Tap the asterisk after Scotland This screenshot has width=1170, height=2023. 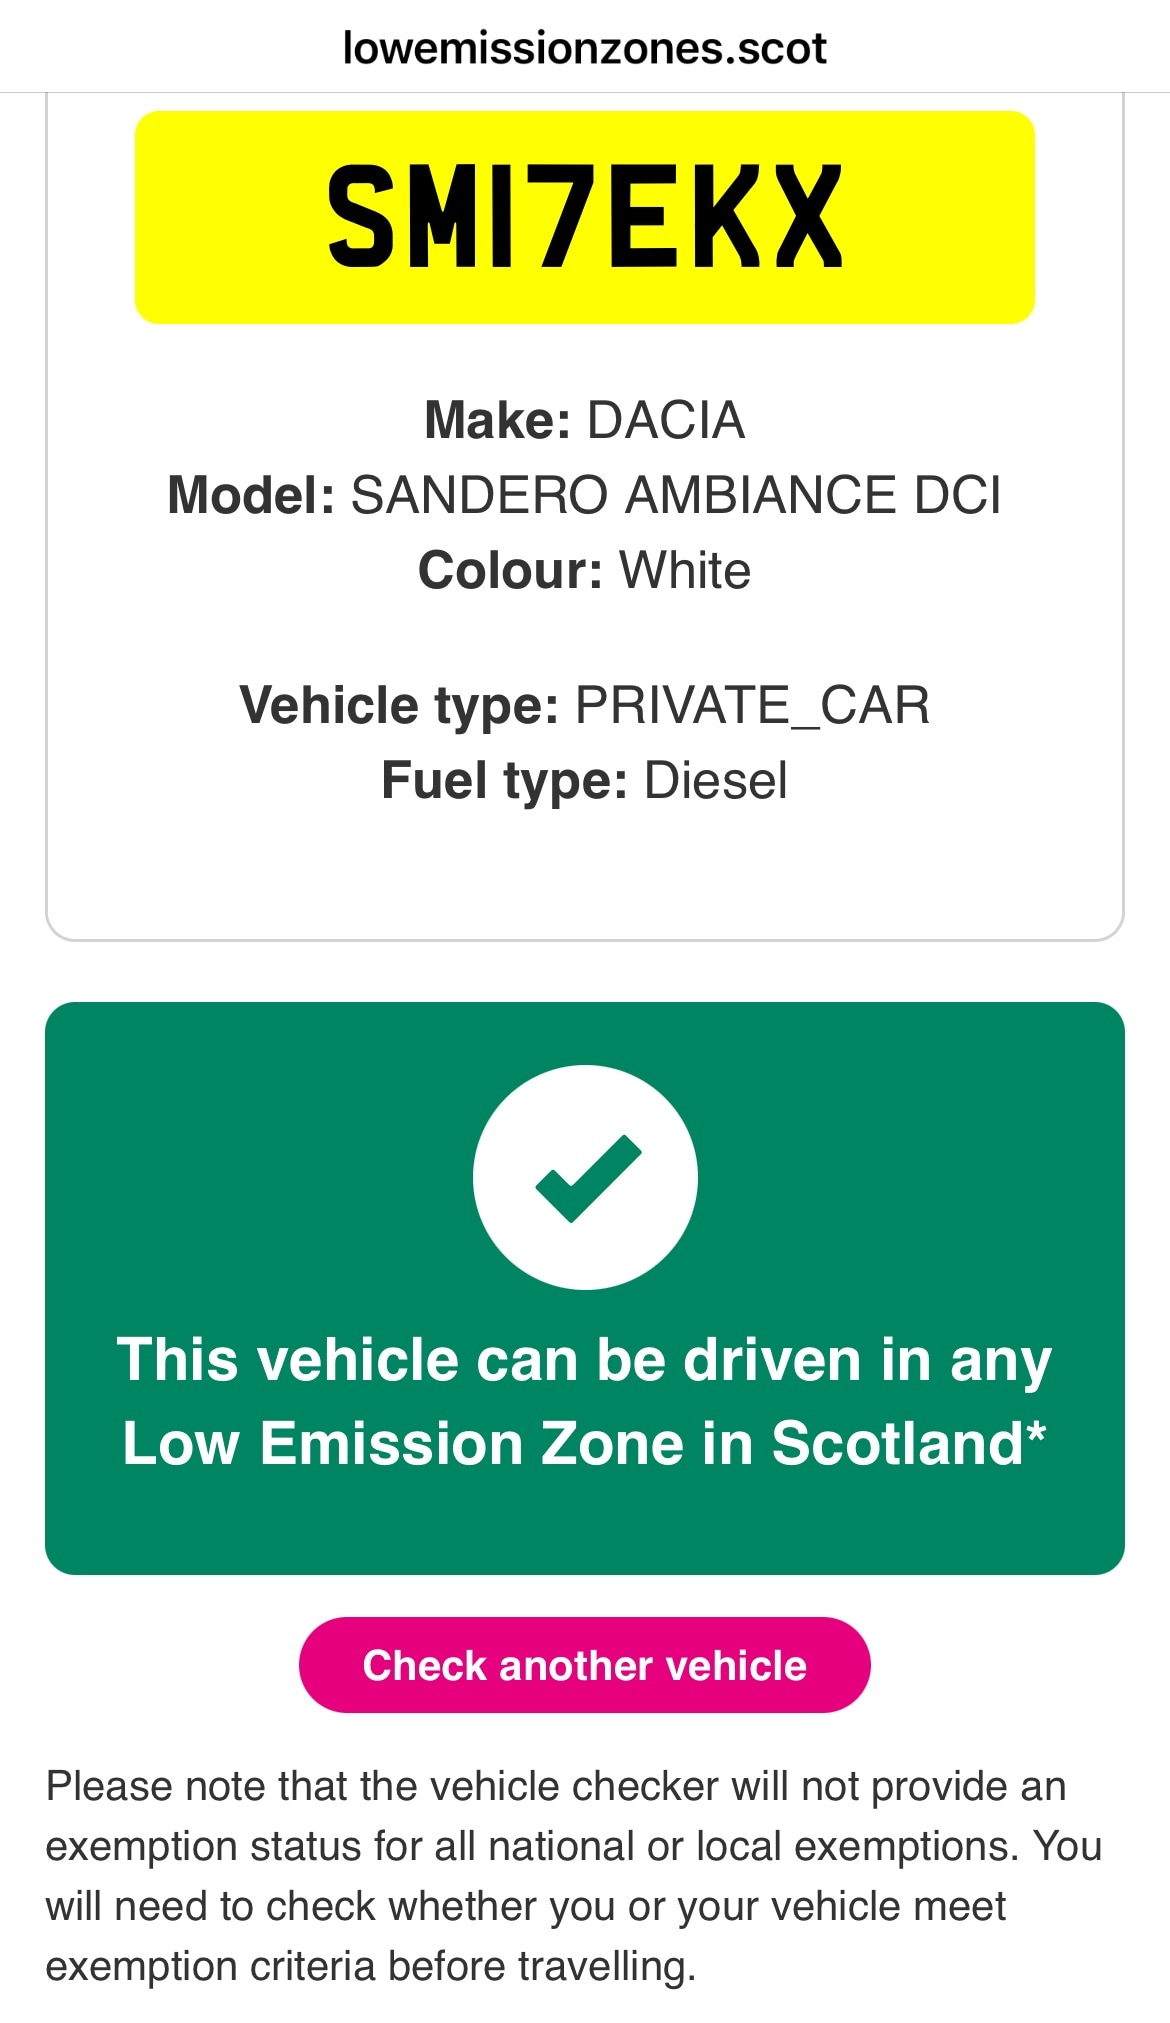click(1036, 1436)
